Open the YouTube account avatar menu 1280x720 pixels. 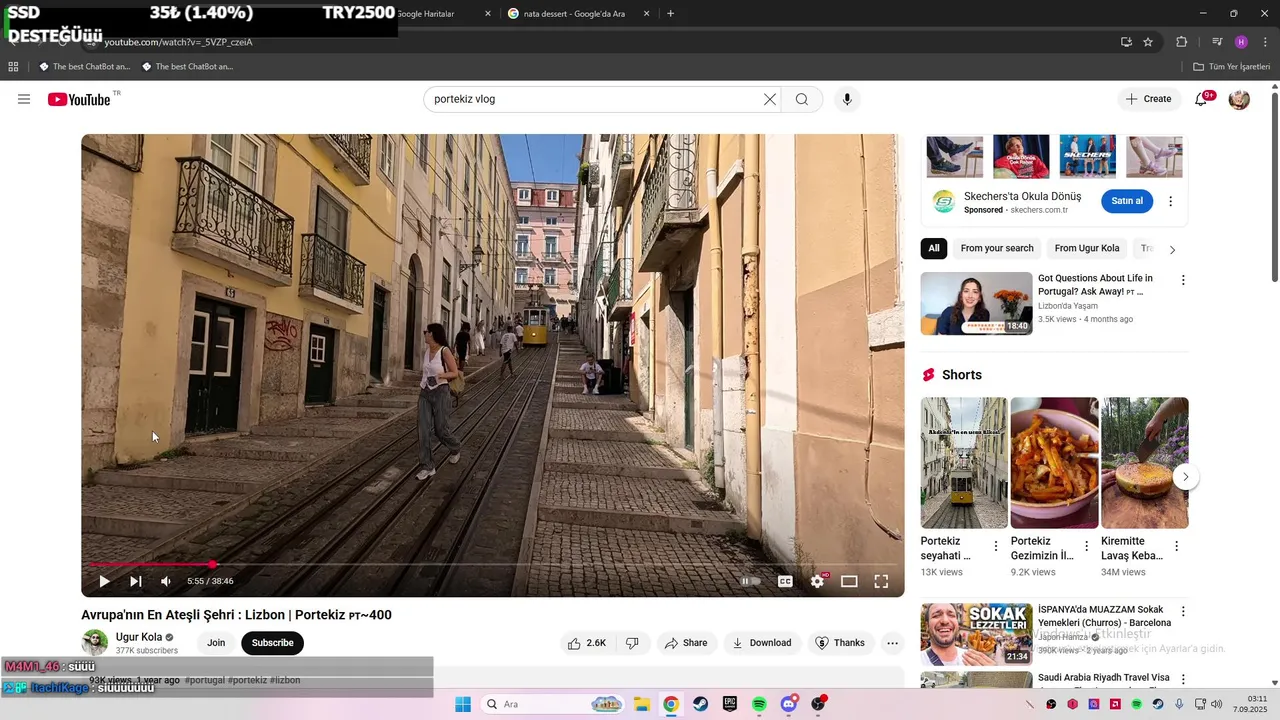click(x=1239, y=99)
